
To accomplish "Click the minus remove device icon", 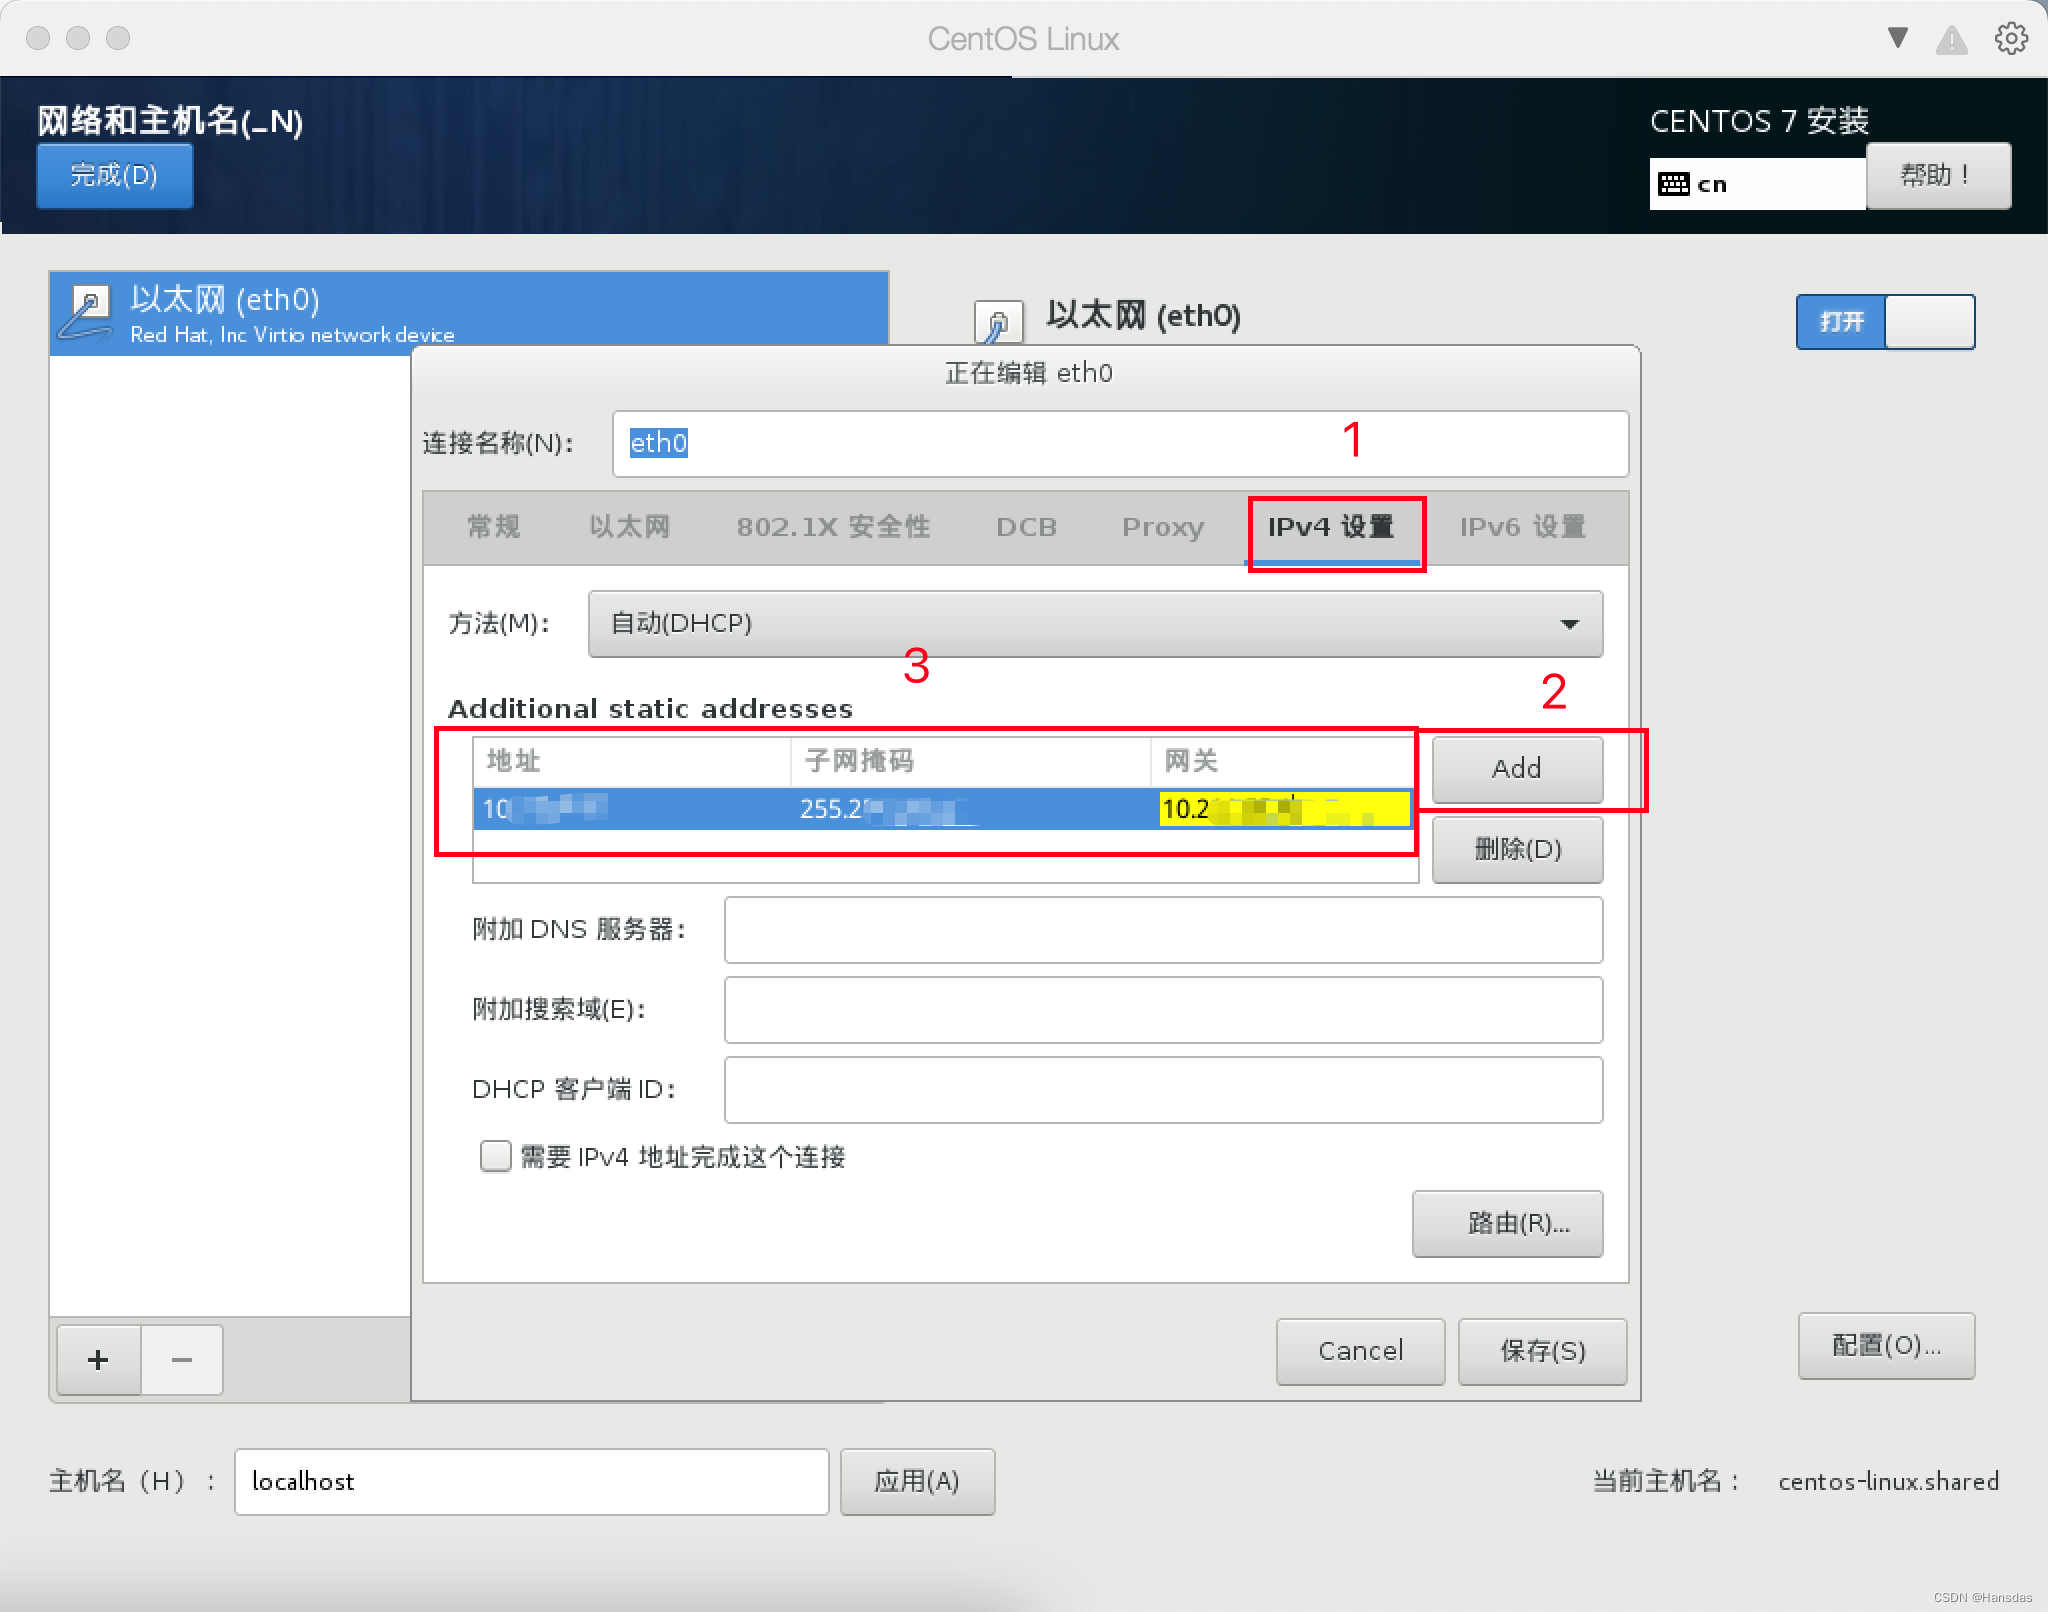I will click(182, 1360).
